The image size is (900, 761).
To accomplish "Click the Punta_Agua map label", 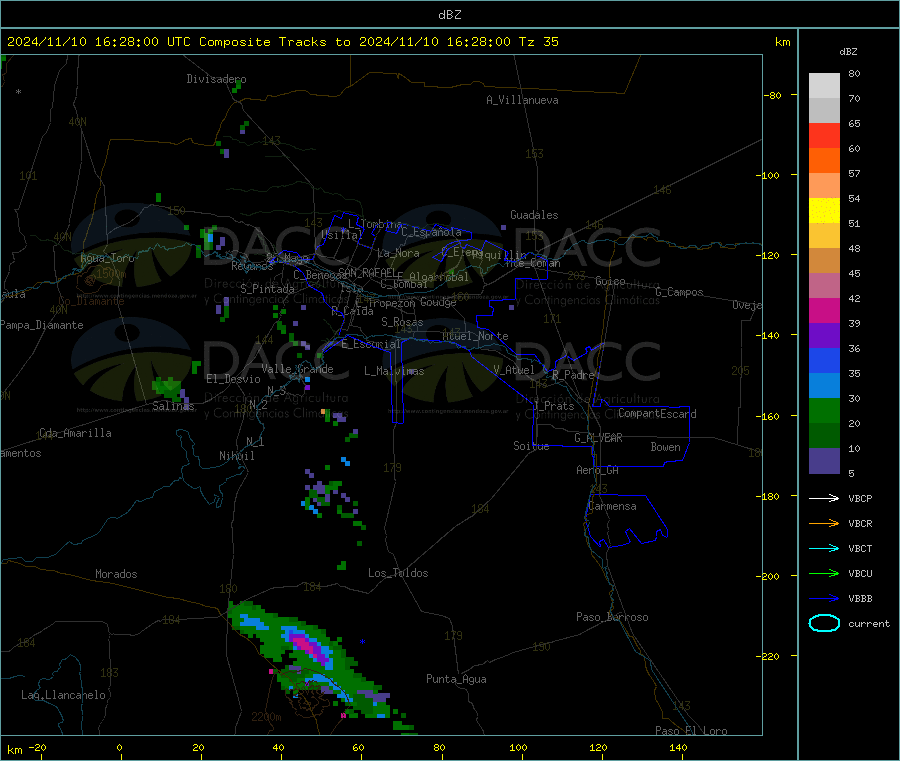I will (456, 679).
